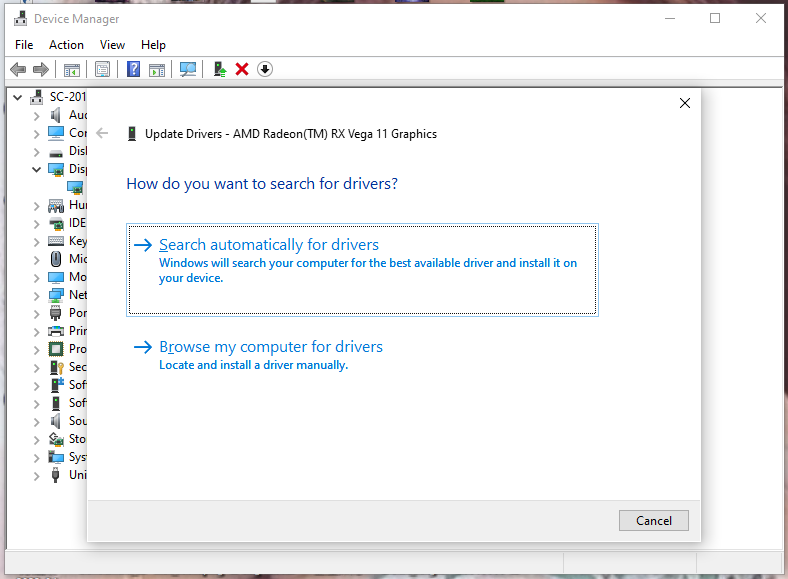788x579 pixels.
Task: Click red X Uninstall device icon
Action: [x=242, y=69]
